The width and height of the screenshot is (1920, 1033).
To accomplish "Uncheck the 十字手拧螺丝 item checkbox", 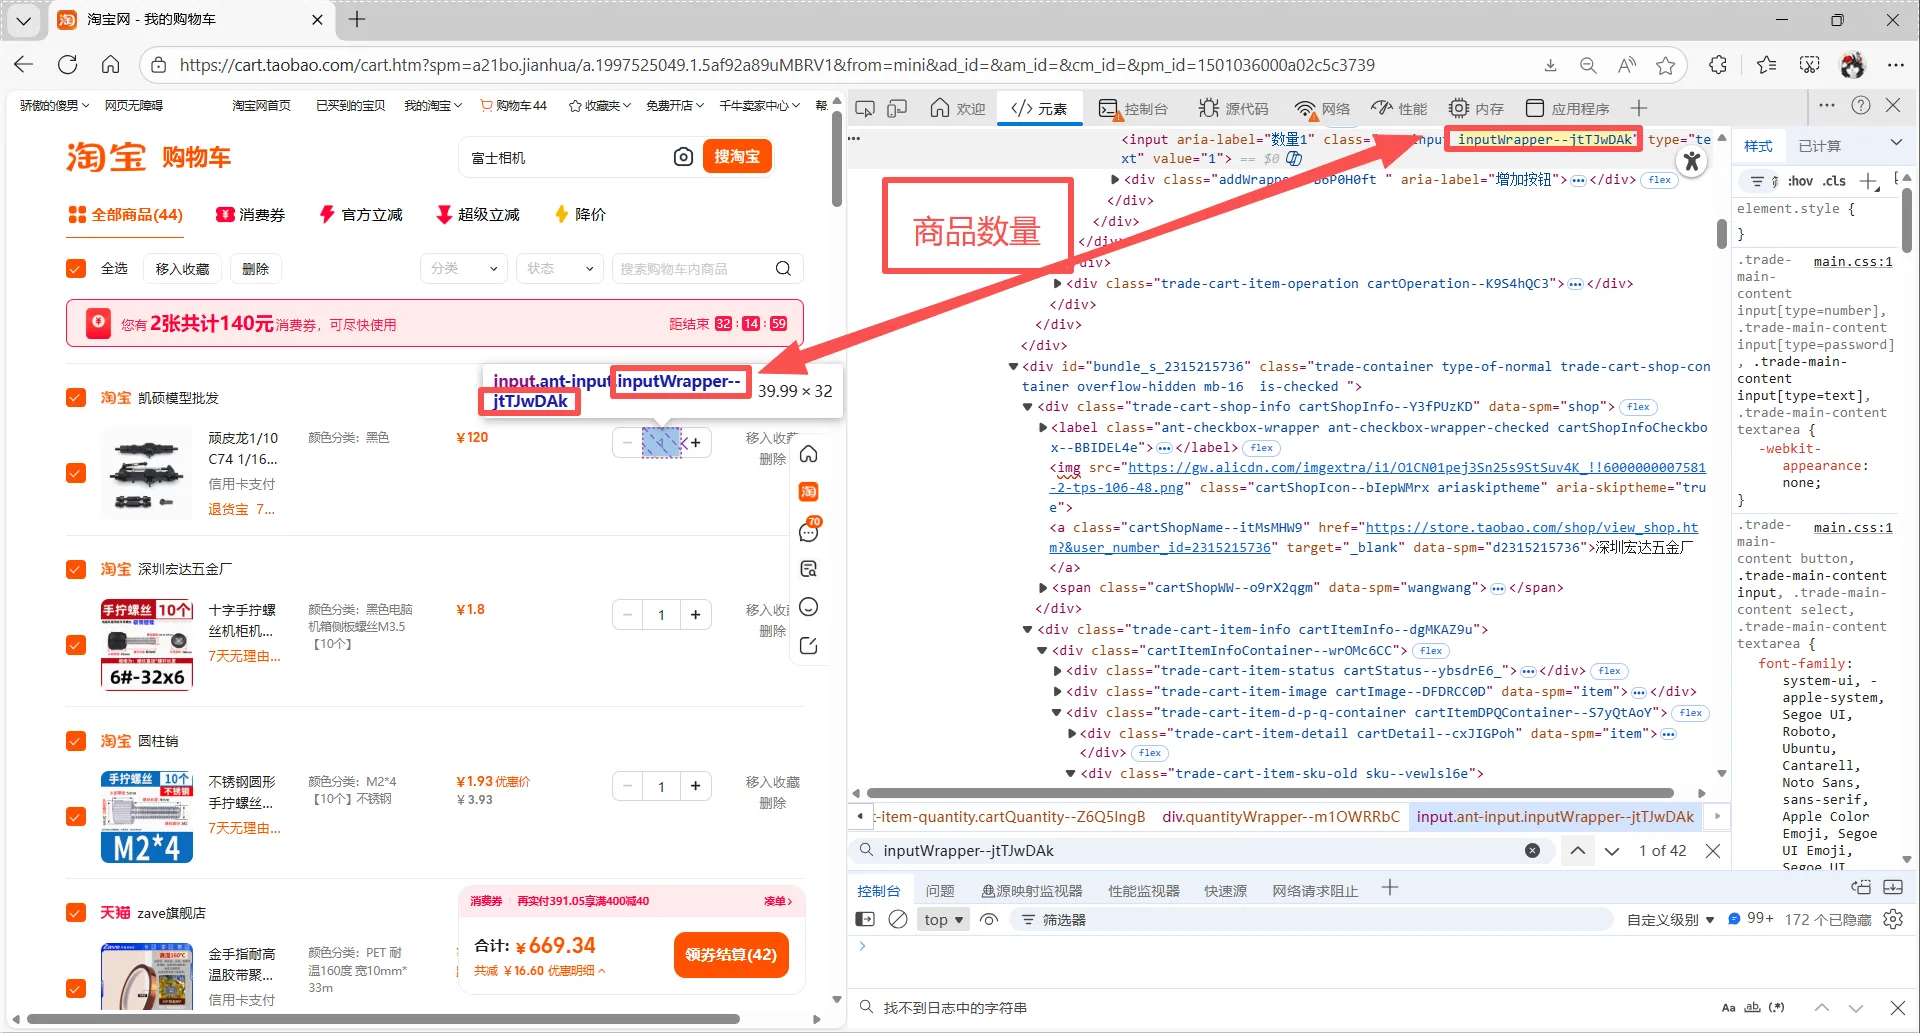I will tap(76, 645).
